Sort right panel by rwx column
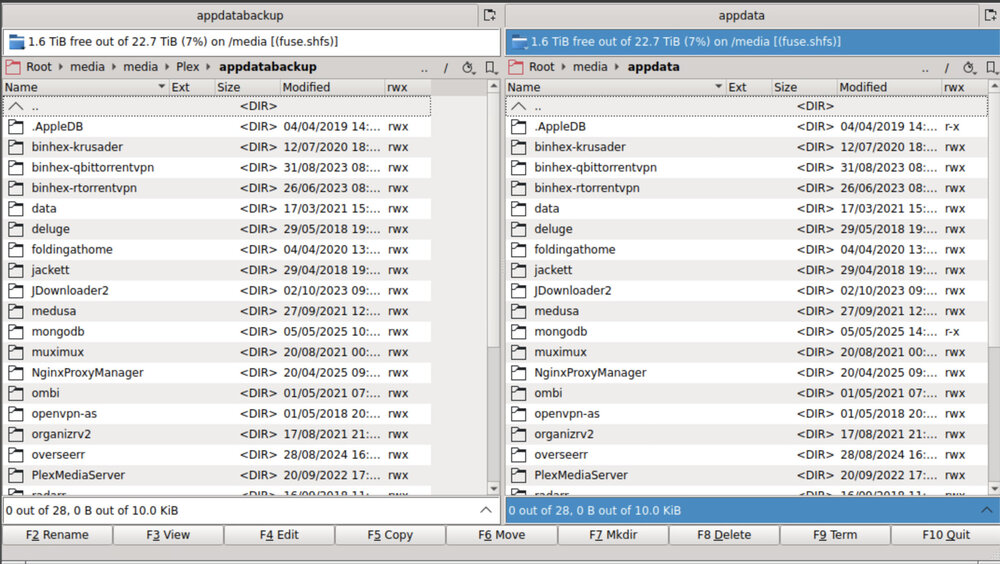 [x=963, y=87]
